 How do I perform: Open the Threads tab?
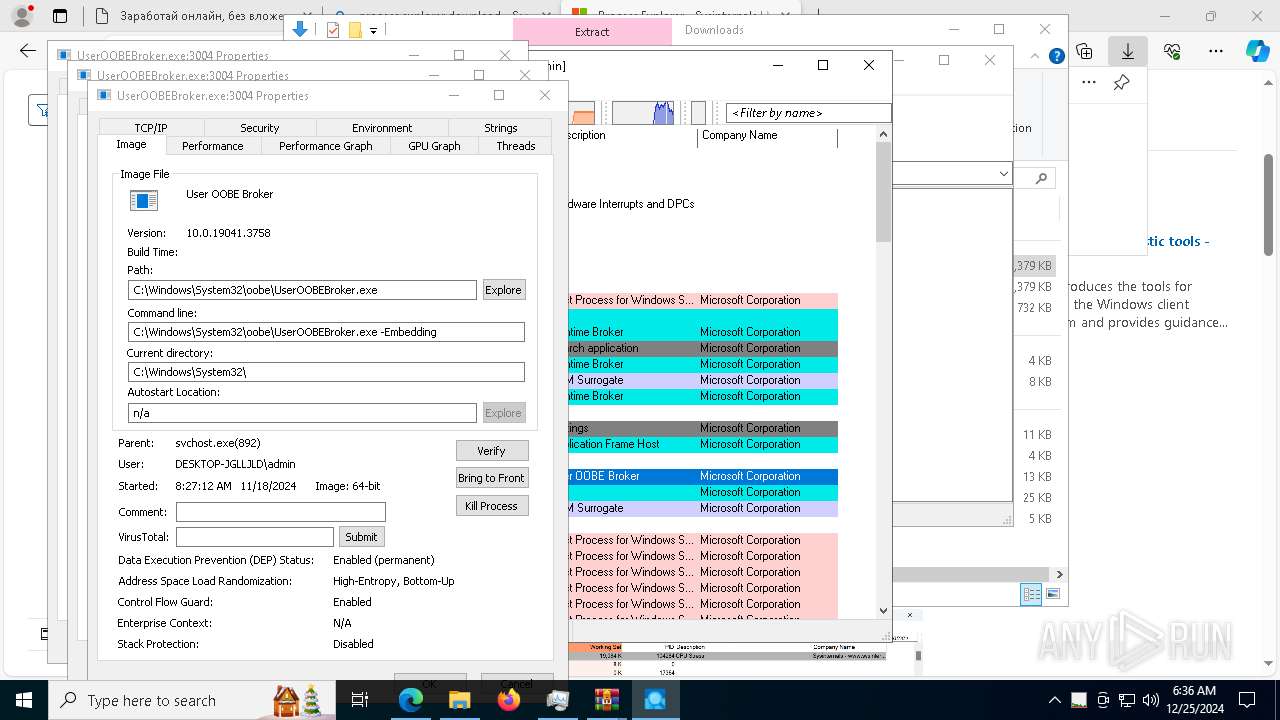[x=515, y=146]
